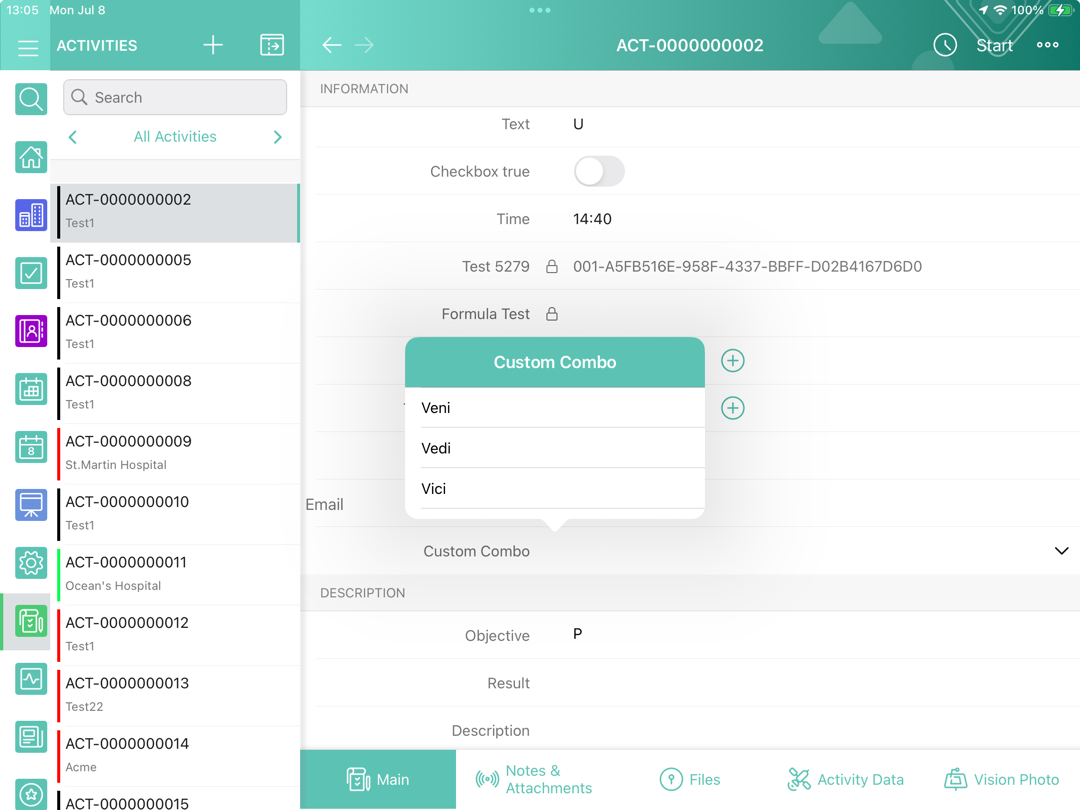Image resolution: width=1080 pixels, height=810 pixels.
Task: Open activity ACT-0000000009 St.Martin Hospital
Action: pos(176,452)
